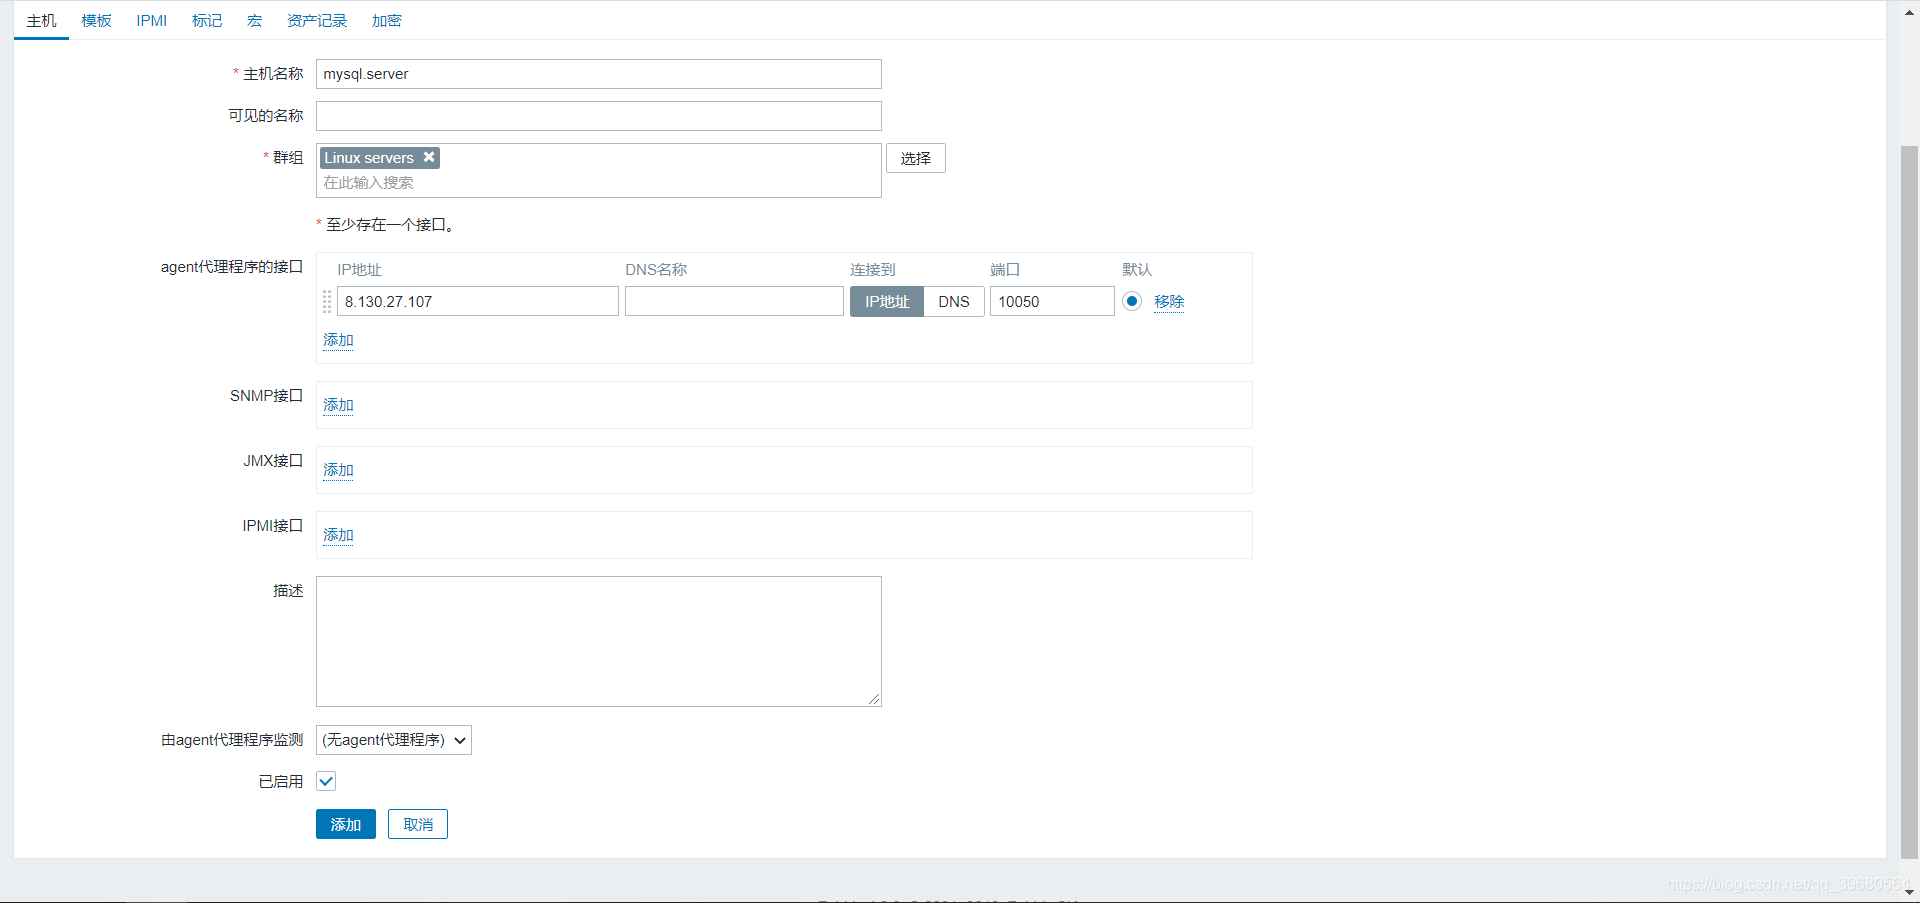Click the 选择 button for groups
The width and height of the screenshot is (1920, 903).
[916, 158]
